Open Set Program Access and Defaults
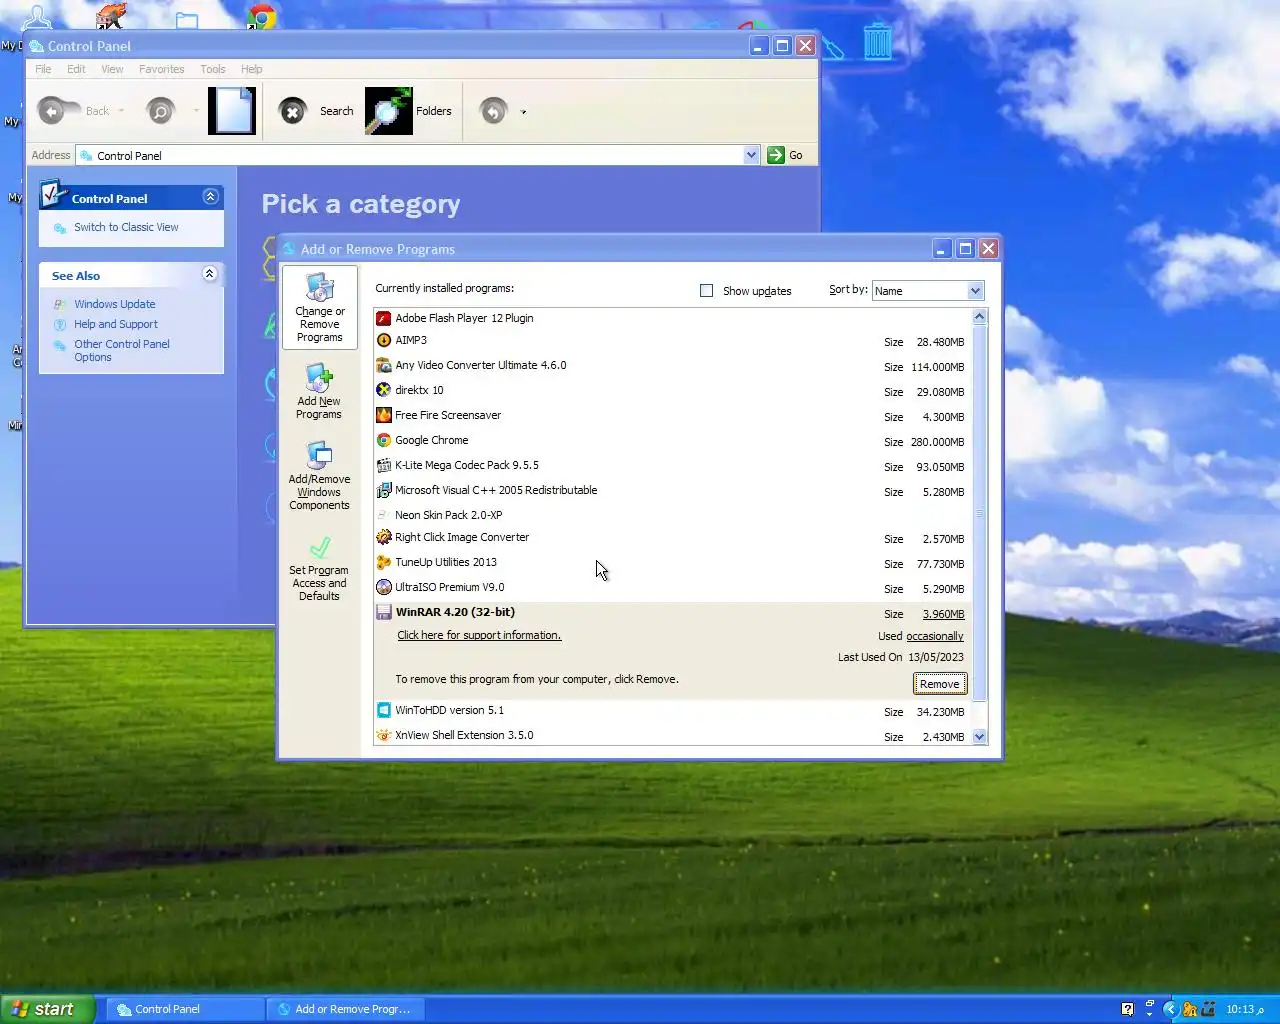1280x1024 pixels. coord(319,568)
